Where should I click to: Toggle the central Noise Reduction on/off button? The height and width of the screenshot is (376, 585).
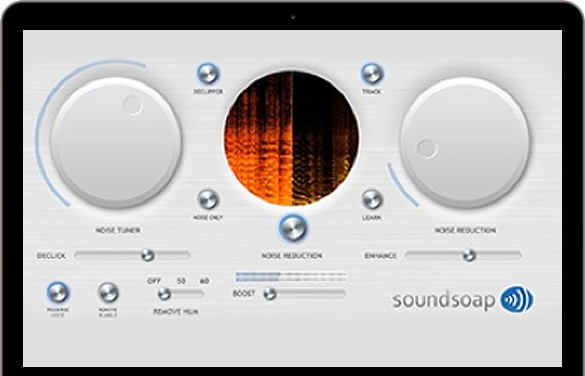293,228
